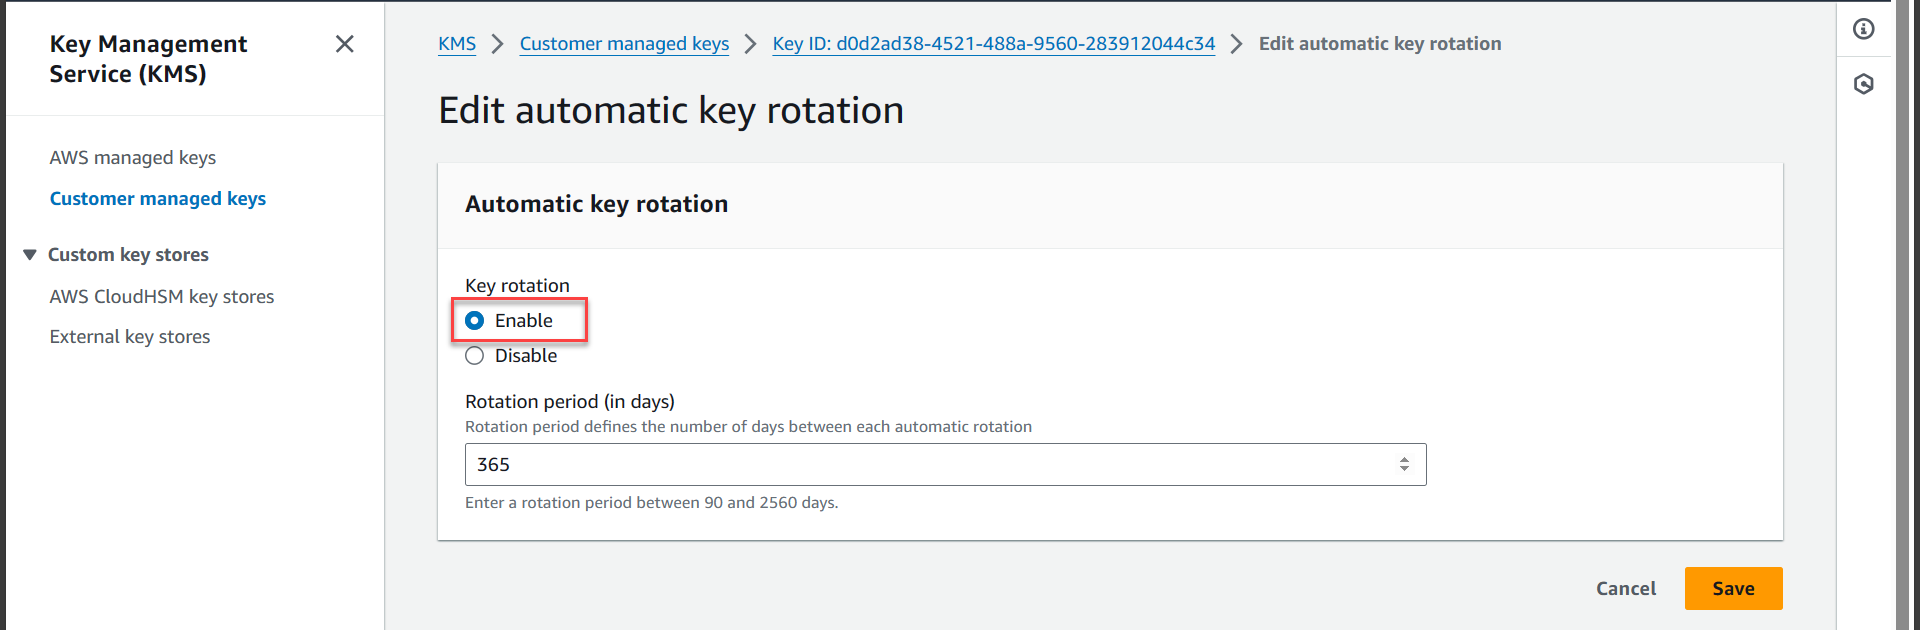Click the Save button
1920x630 pixels.
click(1733, 588)
